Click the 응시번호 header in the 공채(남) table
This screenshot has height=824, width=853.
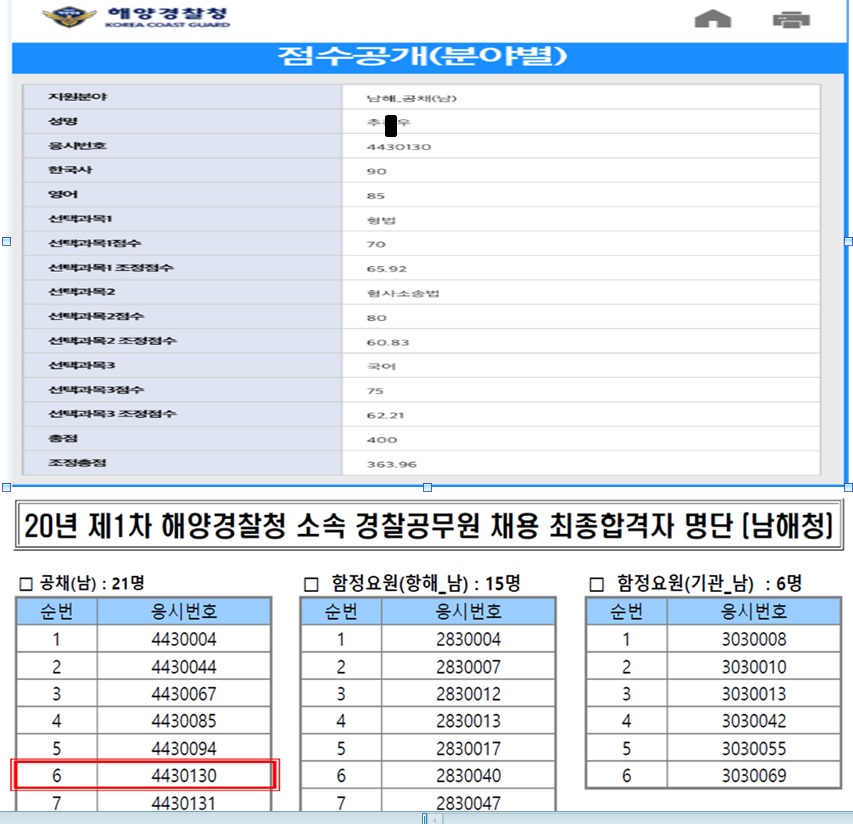[x=185, y=612]
